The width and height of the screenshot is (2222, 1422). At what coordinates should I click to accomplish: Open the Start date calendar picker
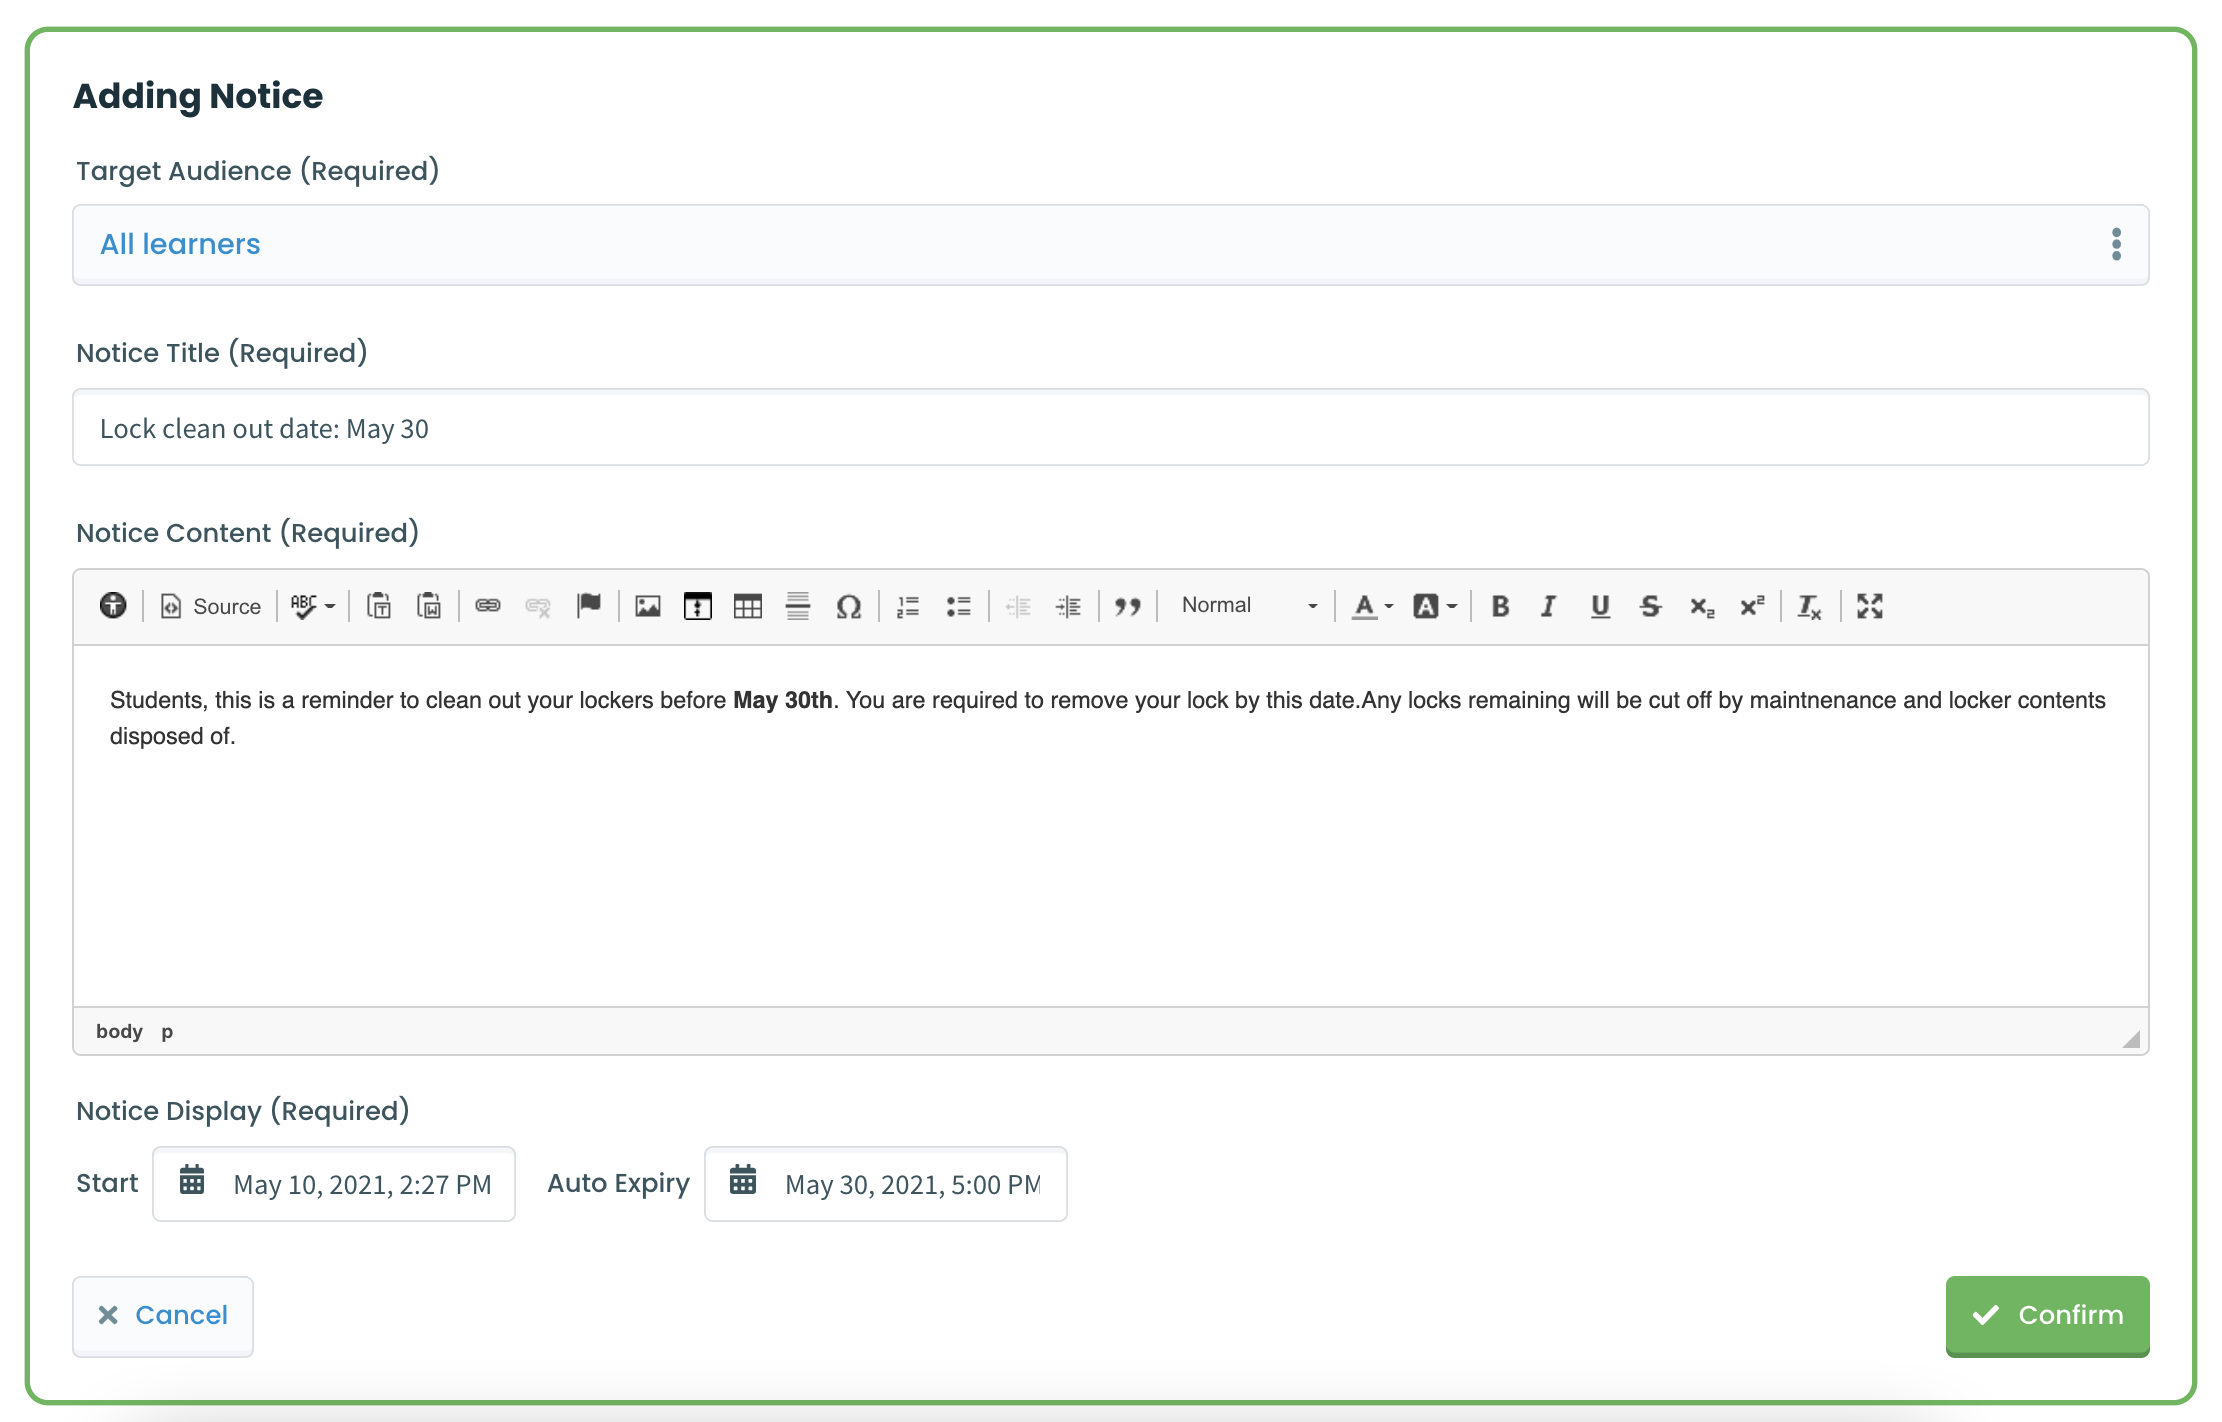coord(192,1180)
